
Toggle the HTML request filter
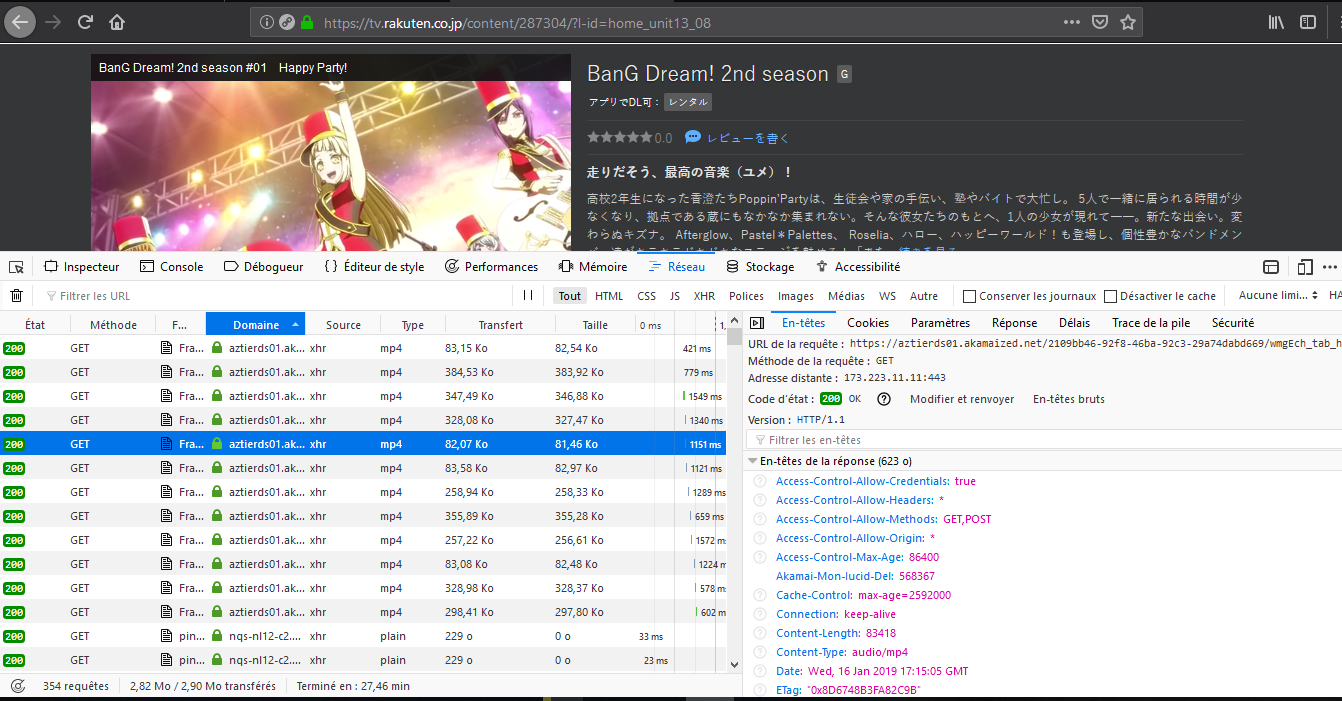click(x=609, y=296)
